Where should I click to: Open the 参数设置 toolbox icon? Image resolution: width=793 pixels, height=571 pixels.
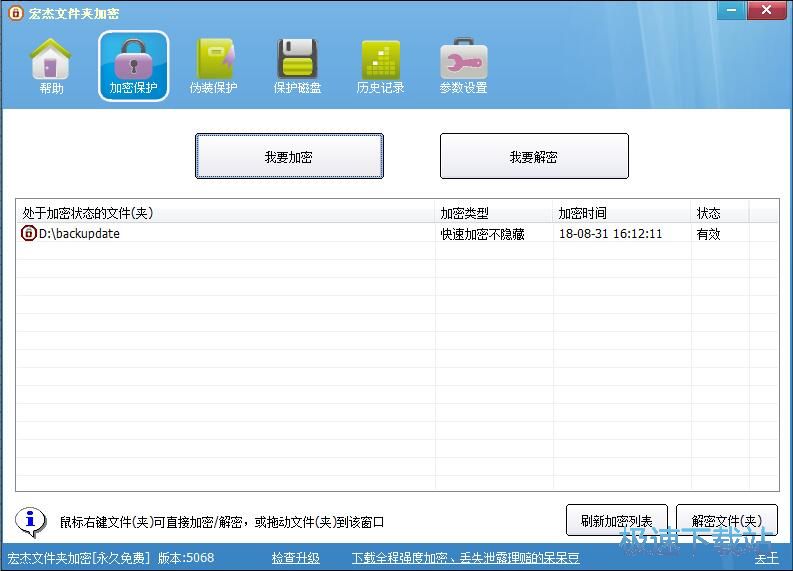pyautogui.click(x=463, y=66)
